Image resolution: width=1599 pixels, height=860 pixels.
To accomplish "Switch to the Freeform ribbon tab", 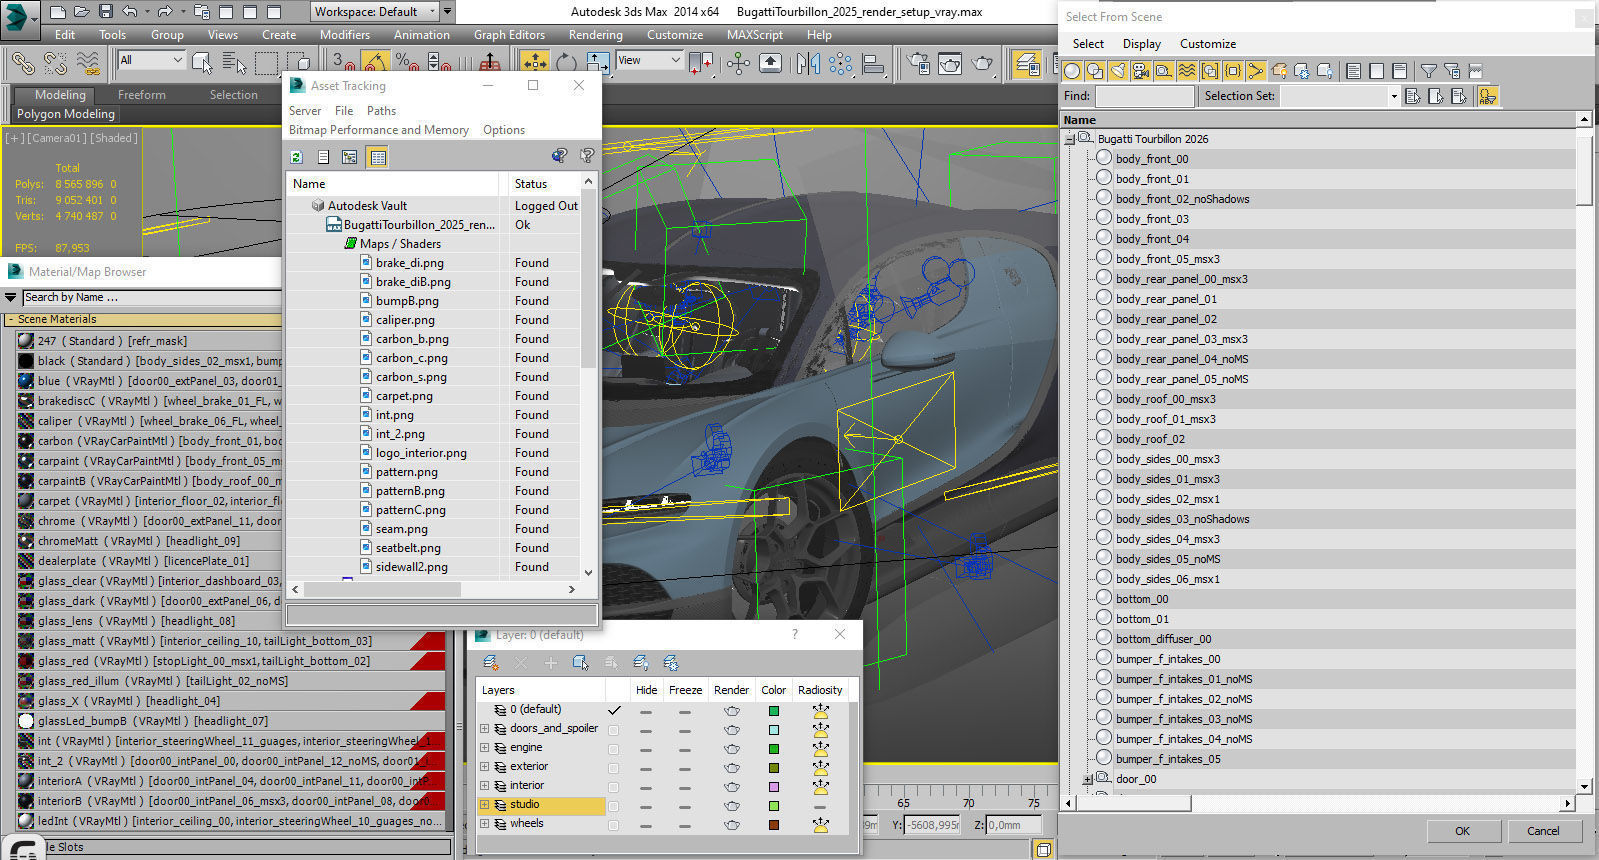I will (x=142, y=95).
